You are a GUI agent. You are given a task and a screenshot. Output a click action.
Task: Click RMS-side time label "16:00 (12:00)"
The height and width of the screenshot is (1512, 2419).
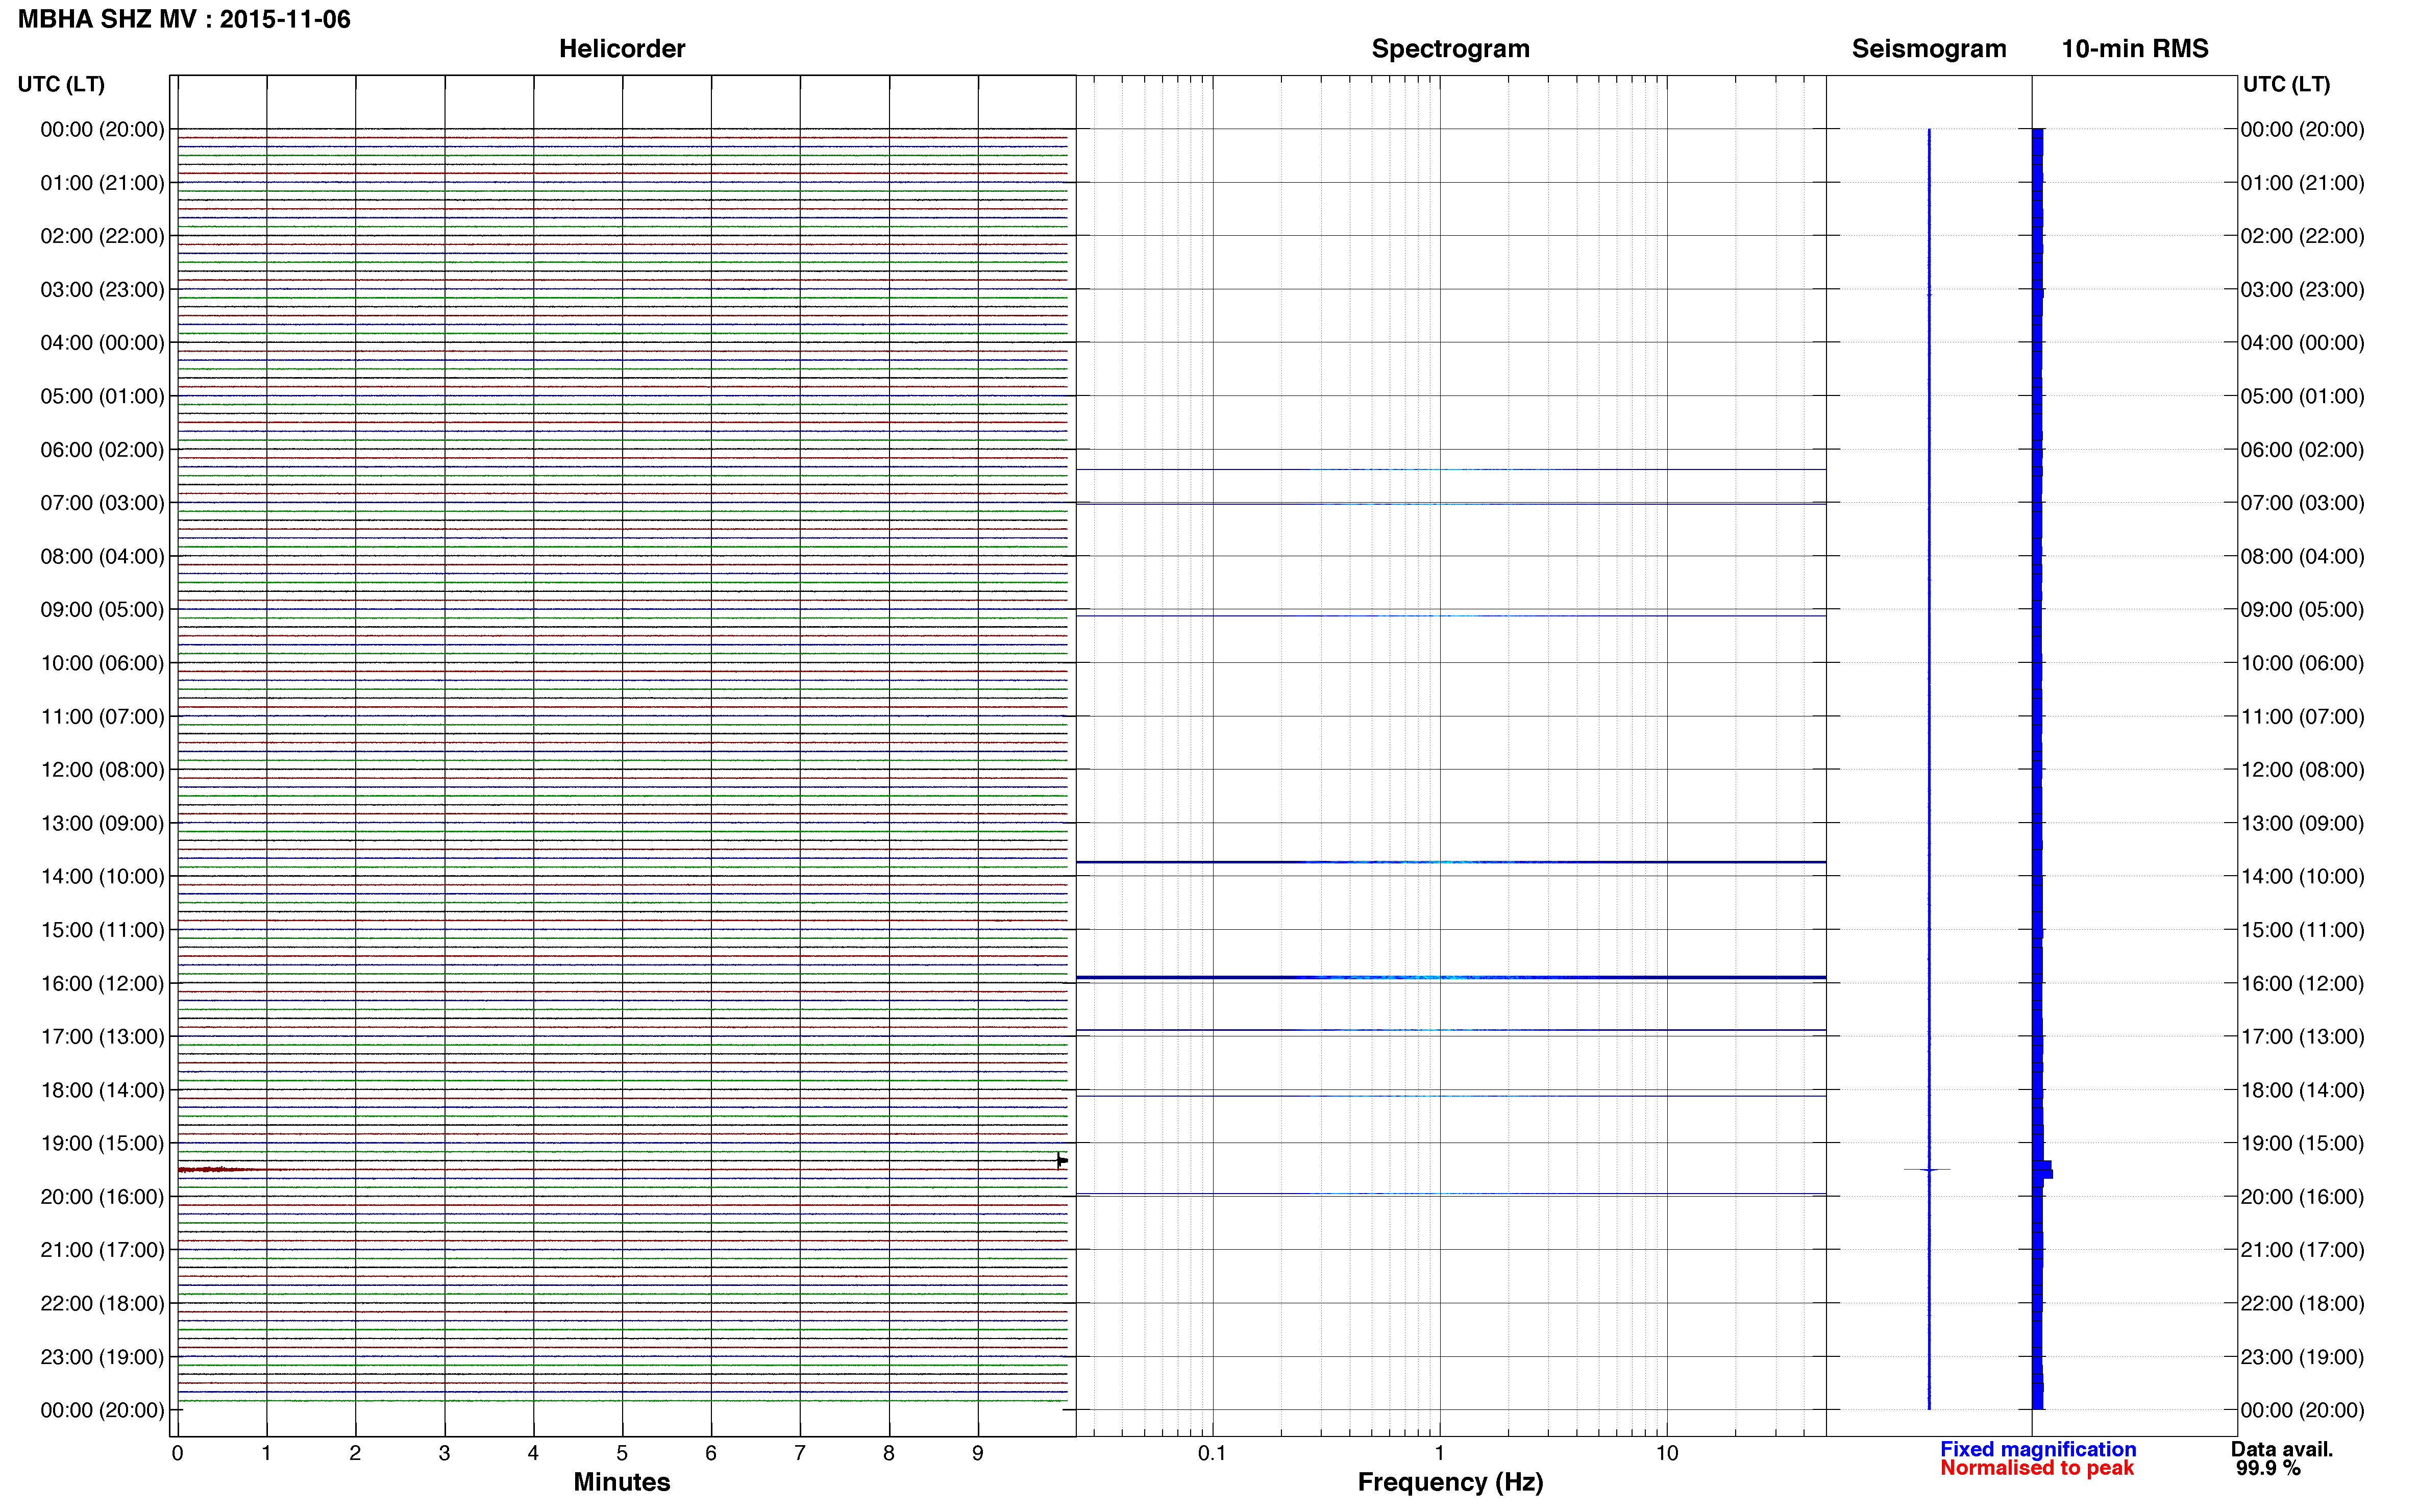point(2302,983)
